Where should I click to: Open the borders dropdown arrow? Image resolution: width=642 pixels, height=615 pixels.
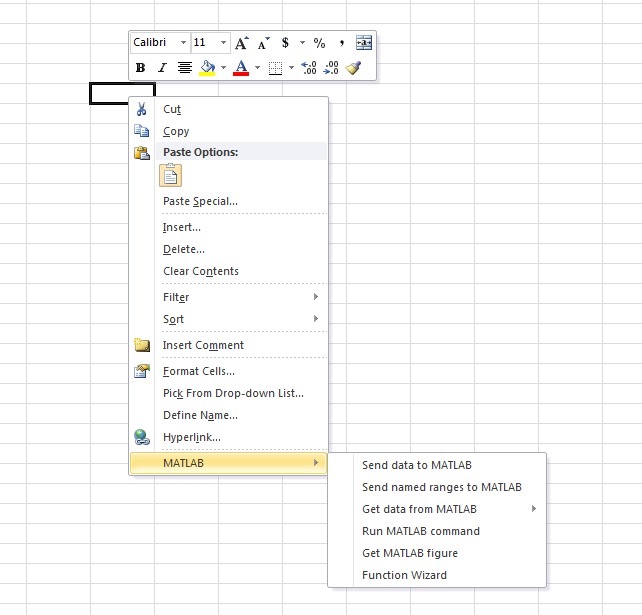click(x=292, y=68)
